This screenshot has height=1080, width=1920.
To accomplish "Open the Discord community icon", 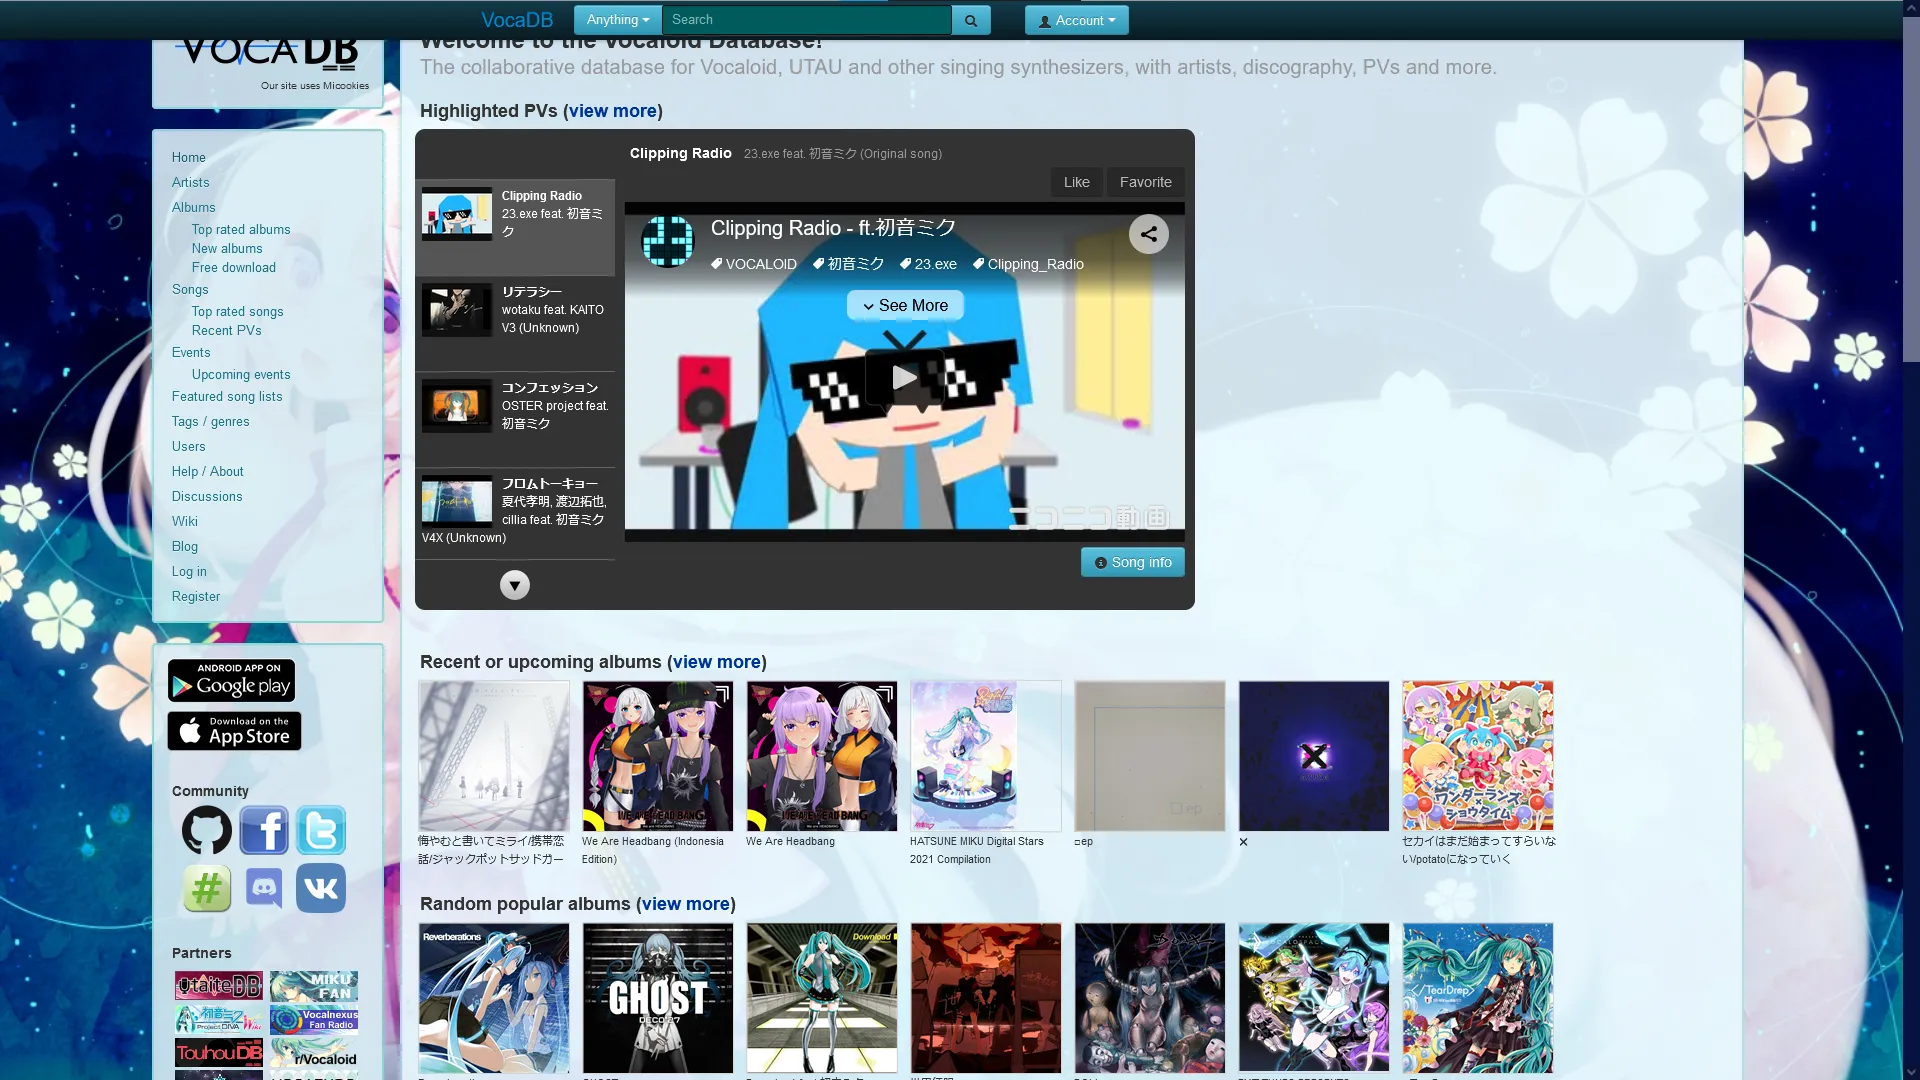I will pos(264,888).
